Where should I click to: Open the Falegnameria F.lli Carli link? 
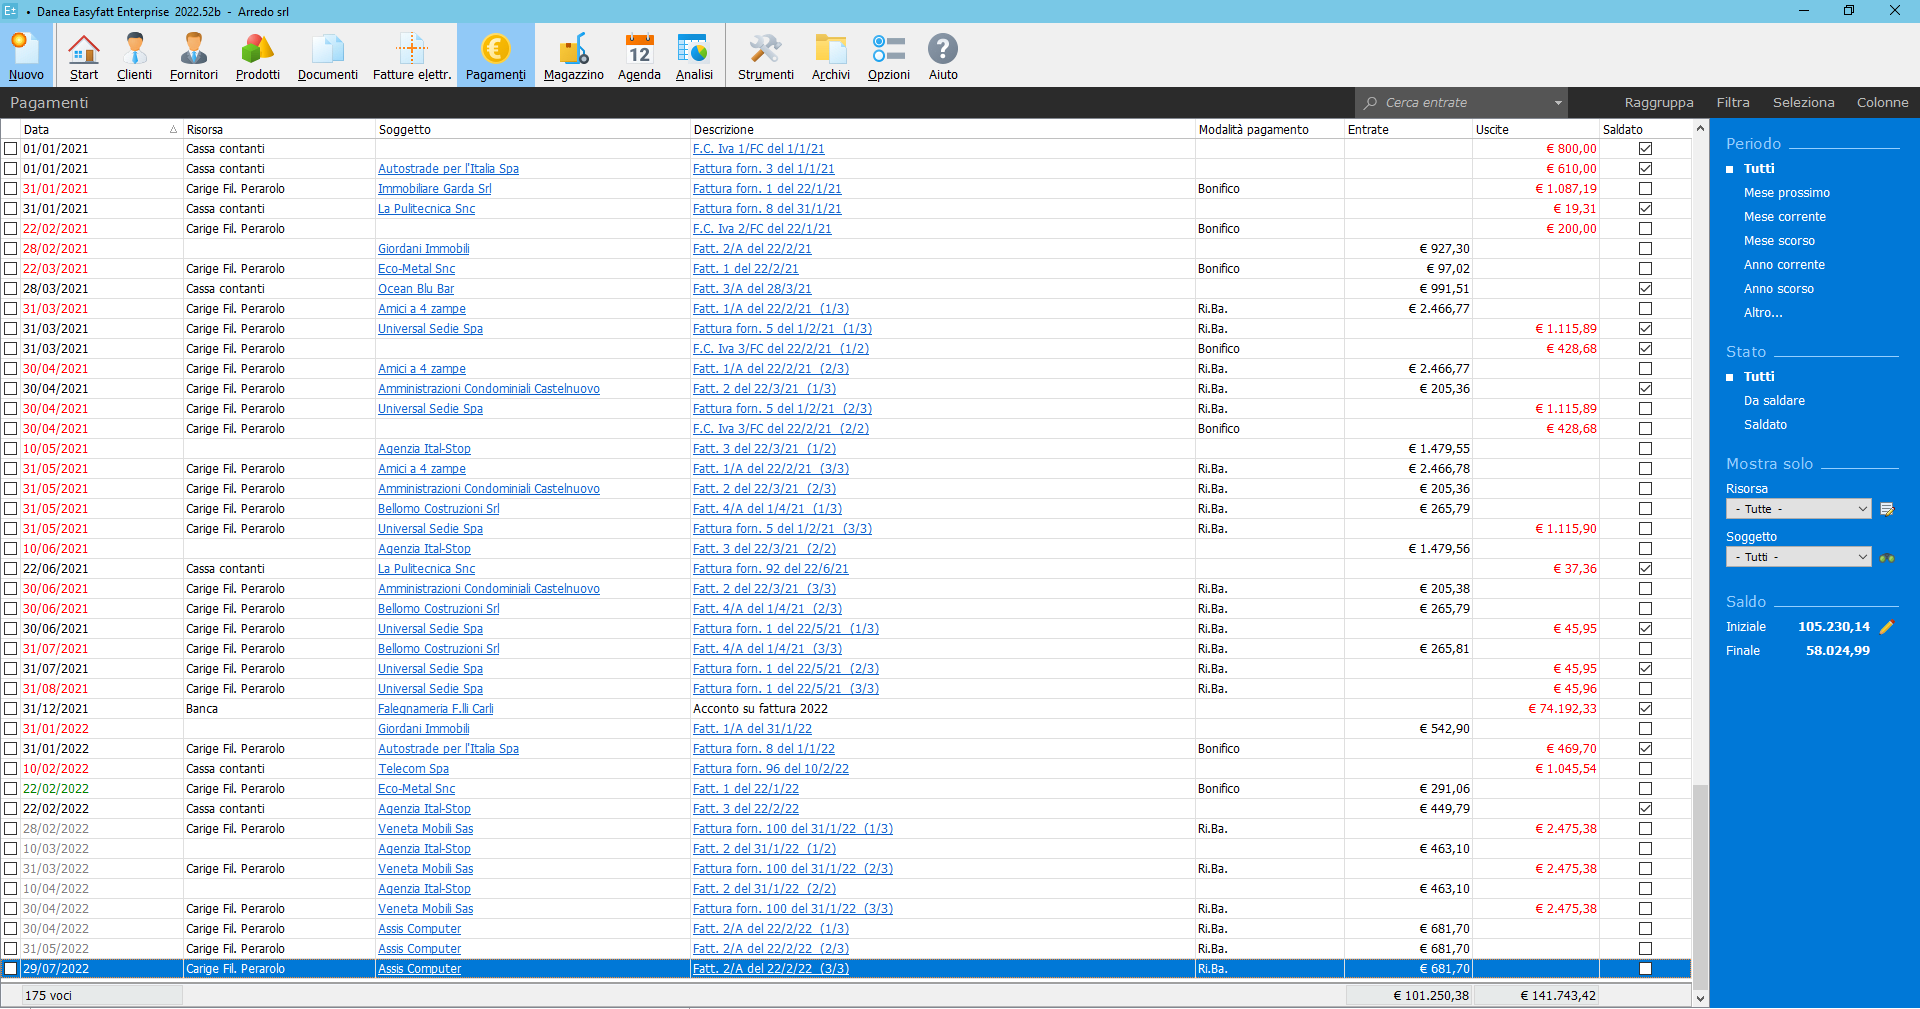coord(435,708)
